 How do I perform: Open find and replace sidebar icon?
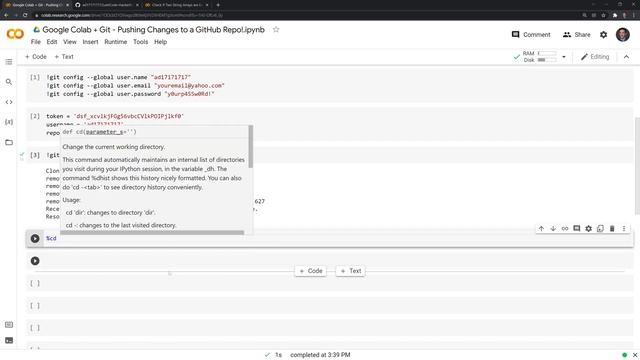9,82
